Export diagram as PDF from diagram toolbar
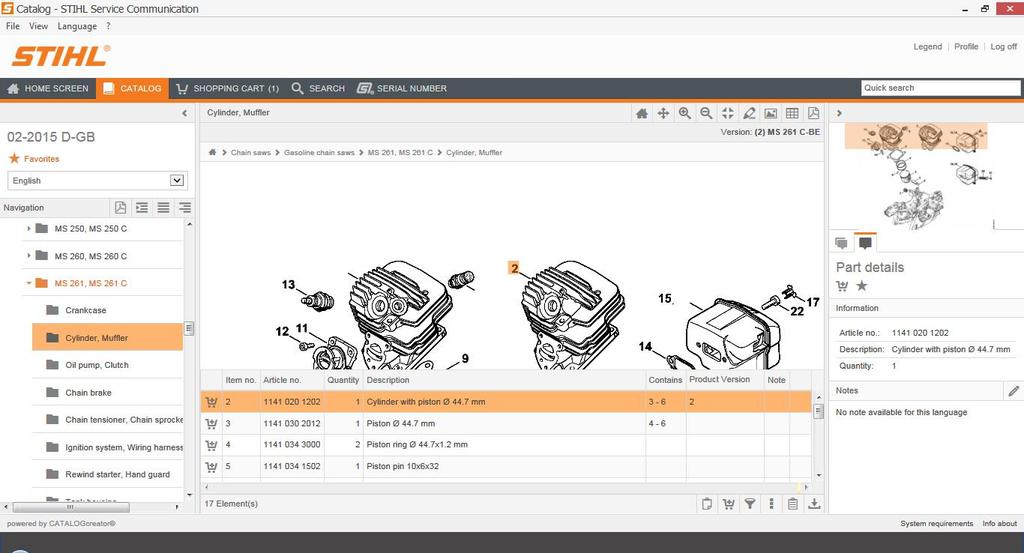Viewport: 1024px width, 553px height. click(814, 114)
